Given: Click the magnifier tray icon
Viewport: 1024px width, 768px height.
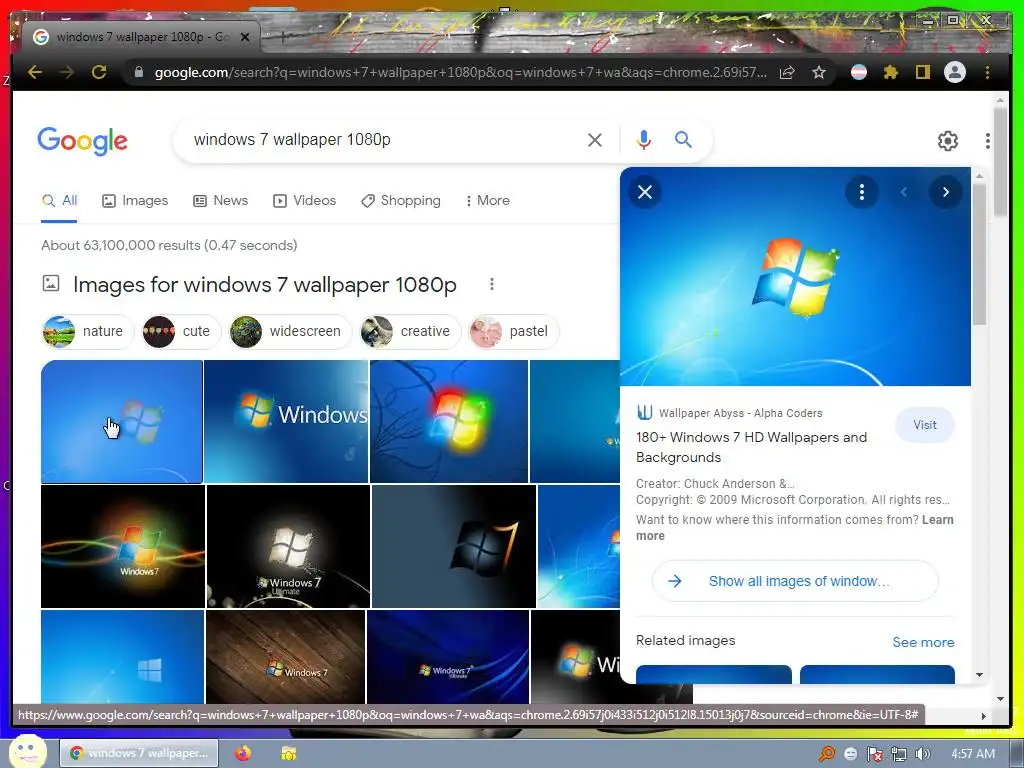Looking at the screenshot, I should point(827,754).
